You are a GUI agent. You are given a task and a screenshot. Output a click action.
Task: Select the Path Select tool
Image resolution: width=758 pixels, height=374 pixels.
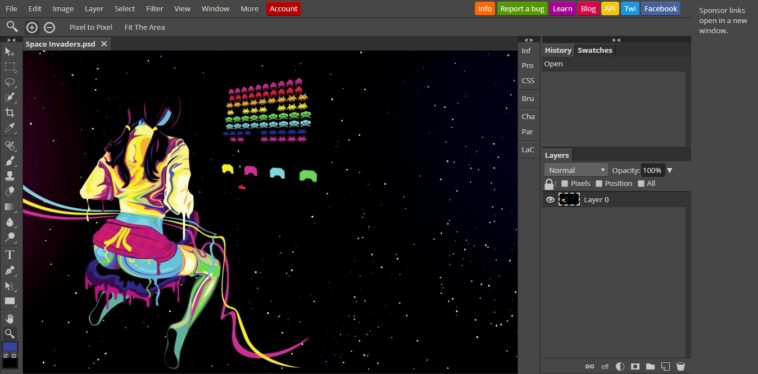pyautogui.click(x=10, y=286)
